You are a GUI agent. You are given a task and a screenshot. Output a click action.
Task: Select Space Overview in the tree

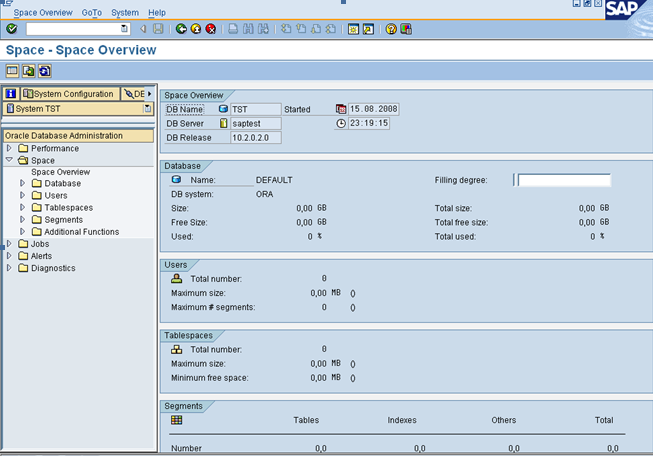[60, 172]
